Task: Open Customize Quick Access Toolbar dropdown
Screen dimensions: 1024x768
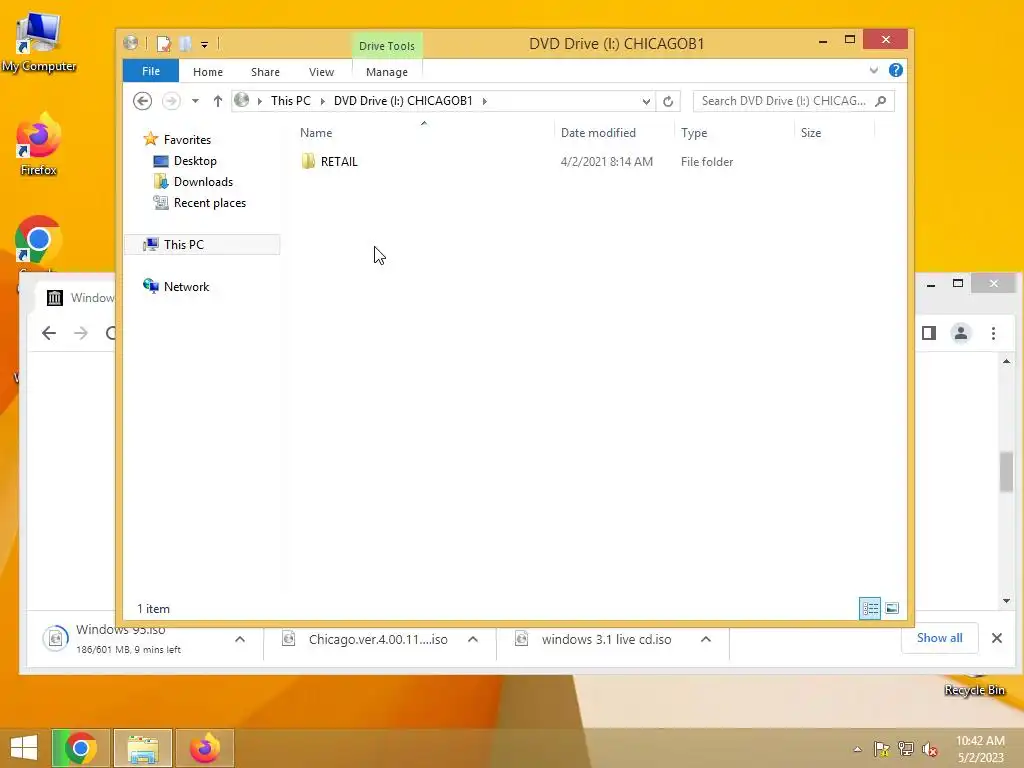Action: point(204,44)
